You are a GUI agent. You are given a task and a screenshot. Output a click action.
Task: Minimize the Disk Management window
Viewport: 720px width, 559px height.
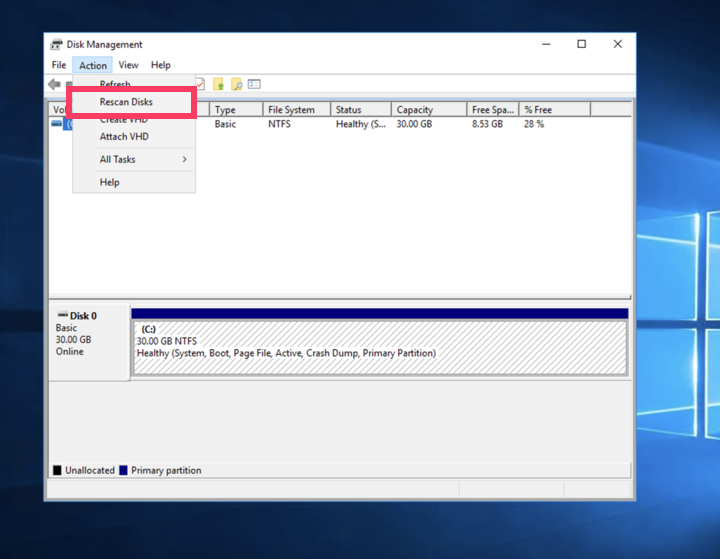tap(546, 44)
